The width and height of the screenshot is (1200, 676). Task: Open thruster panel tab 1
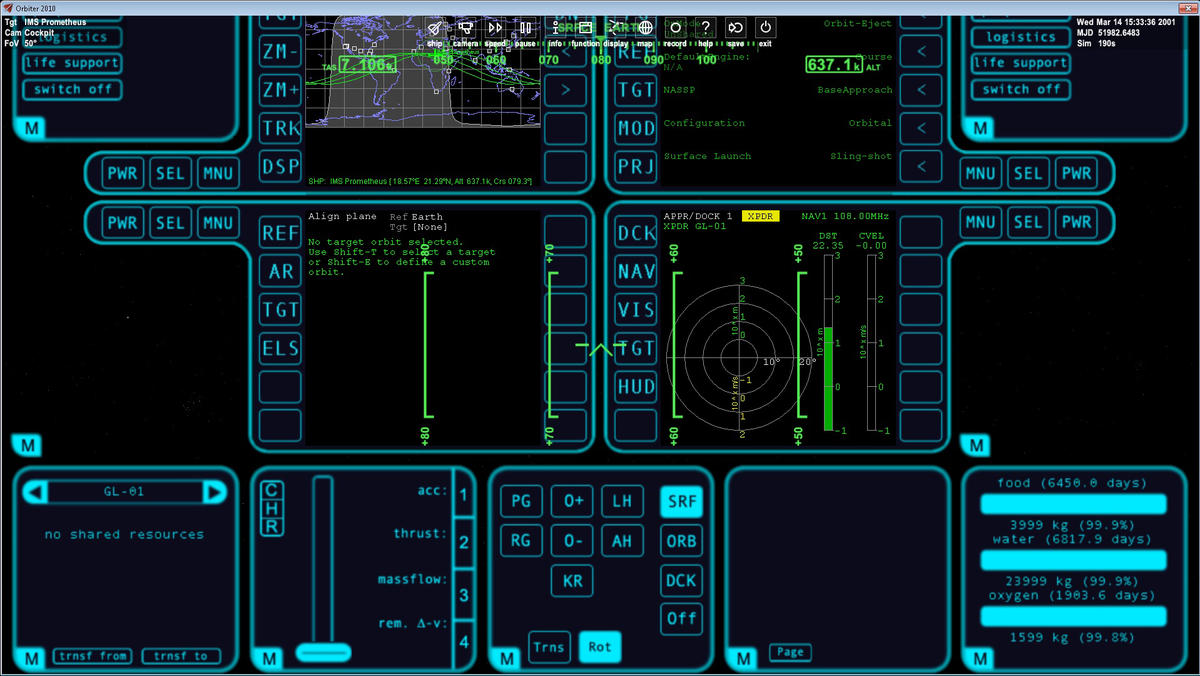click(x=463, y=493)
